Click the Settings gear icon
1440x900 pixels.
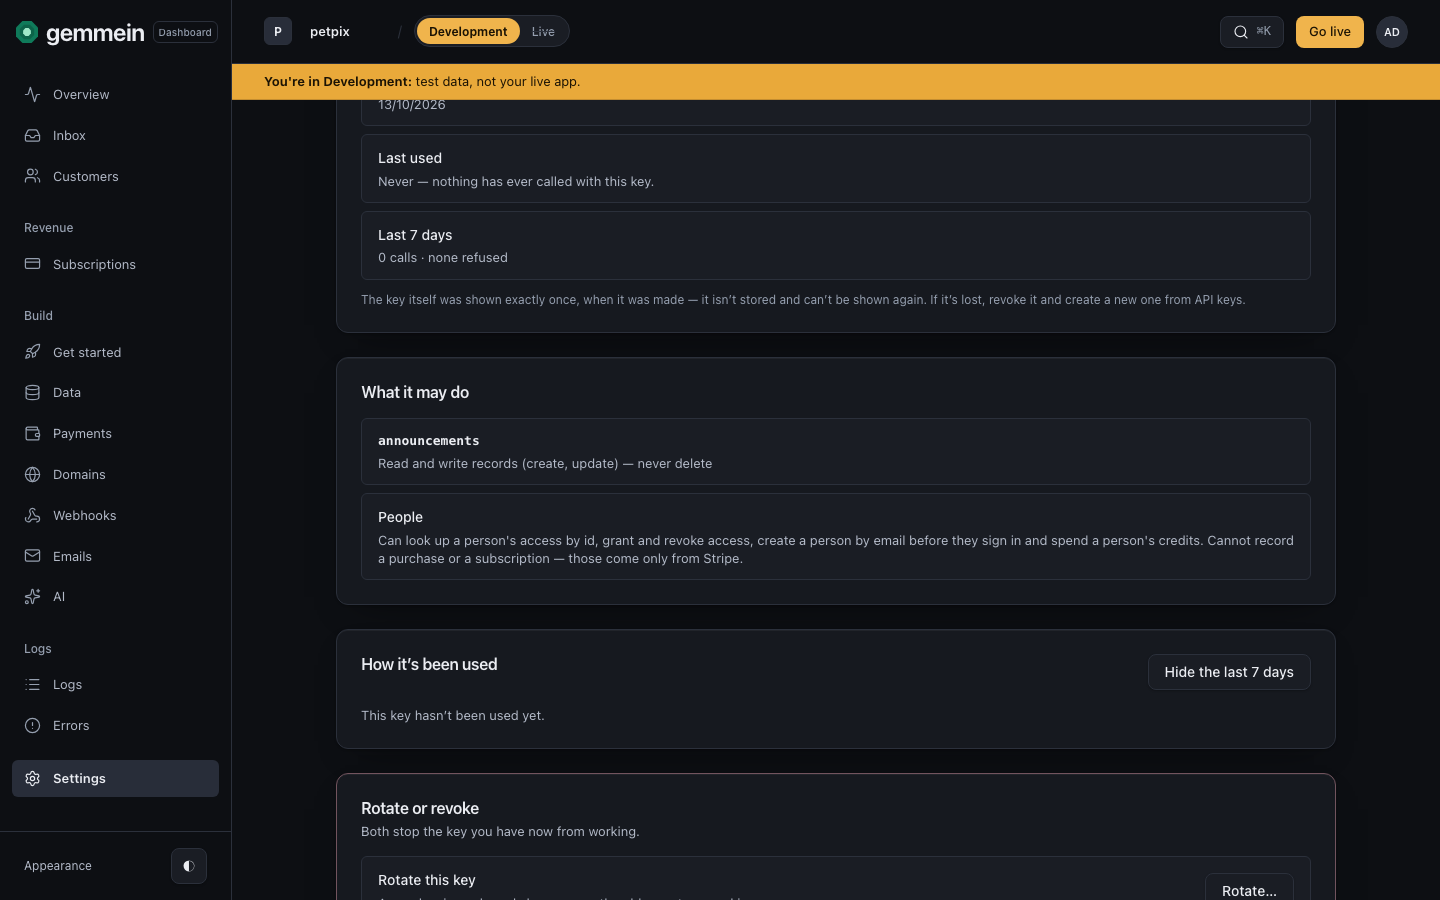click(33, 778)
